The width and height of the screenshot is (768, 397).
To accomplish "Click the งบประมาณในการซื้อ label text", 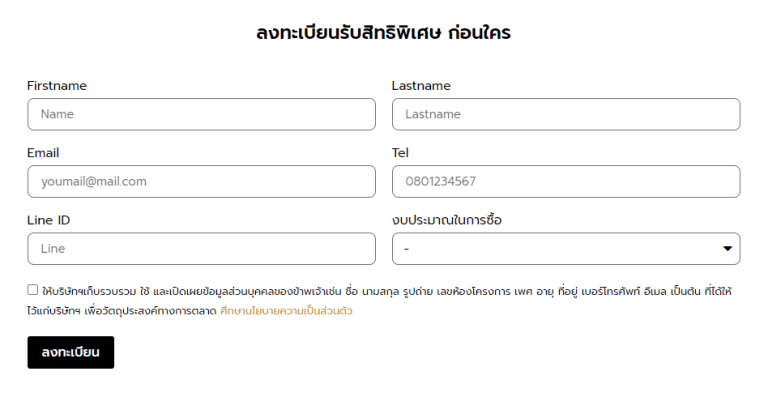I will point(447,220).
